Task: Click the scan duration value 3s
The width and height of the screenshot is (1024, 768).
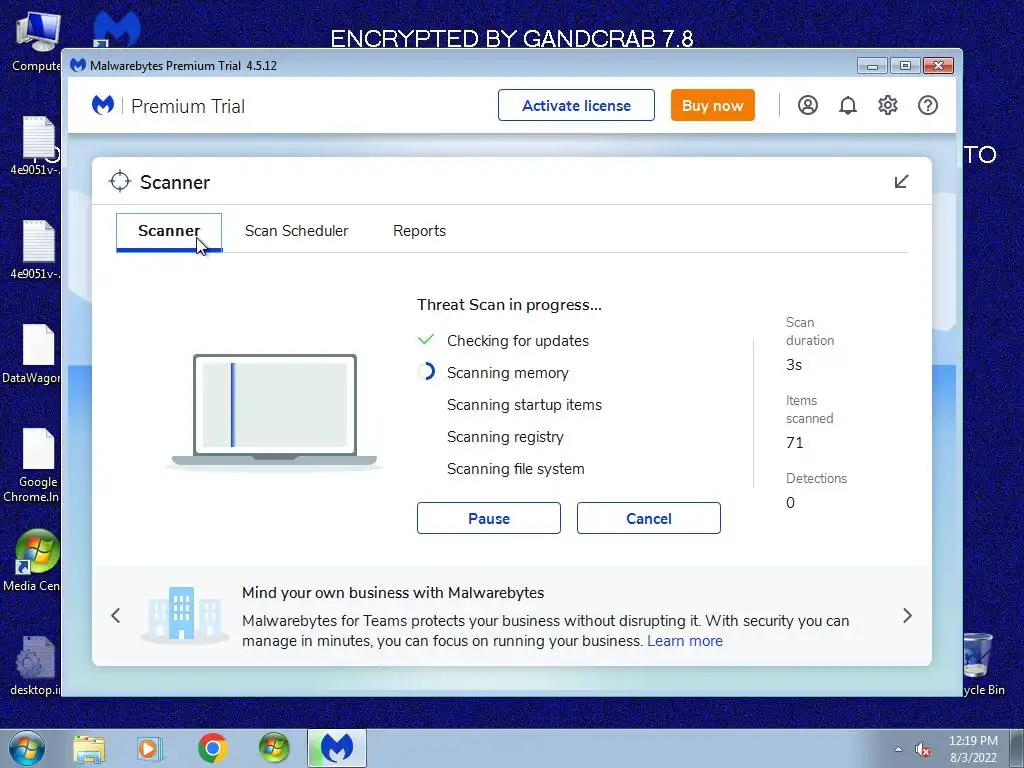Action: [793, 365]
